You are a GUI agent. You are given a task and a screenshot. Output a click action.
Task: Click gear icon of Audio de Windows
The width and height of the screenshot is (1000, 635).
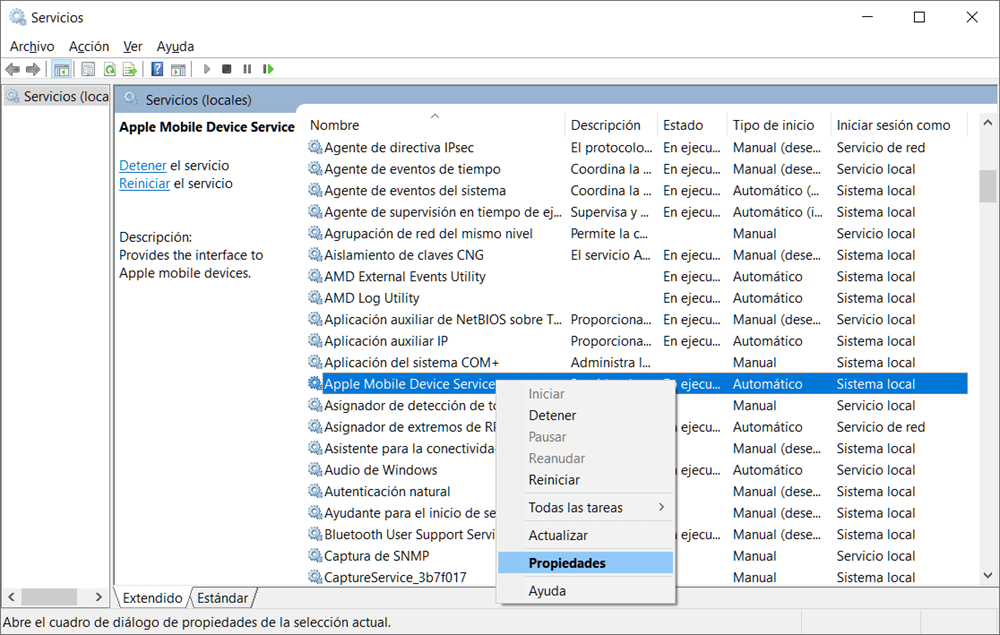(x=315, y=470)
